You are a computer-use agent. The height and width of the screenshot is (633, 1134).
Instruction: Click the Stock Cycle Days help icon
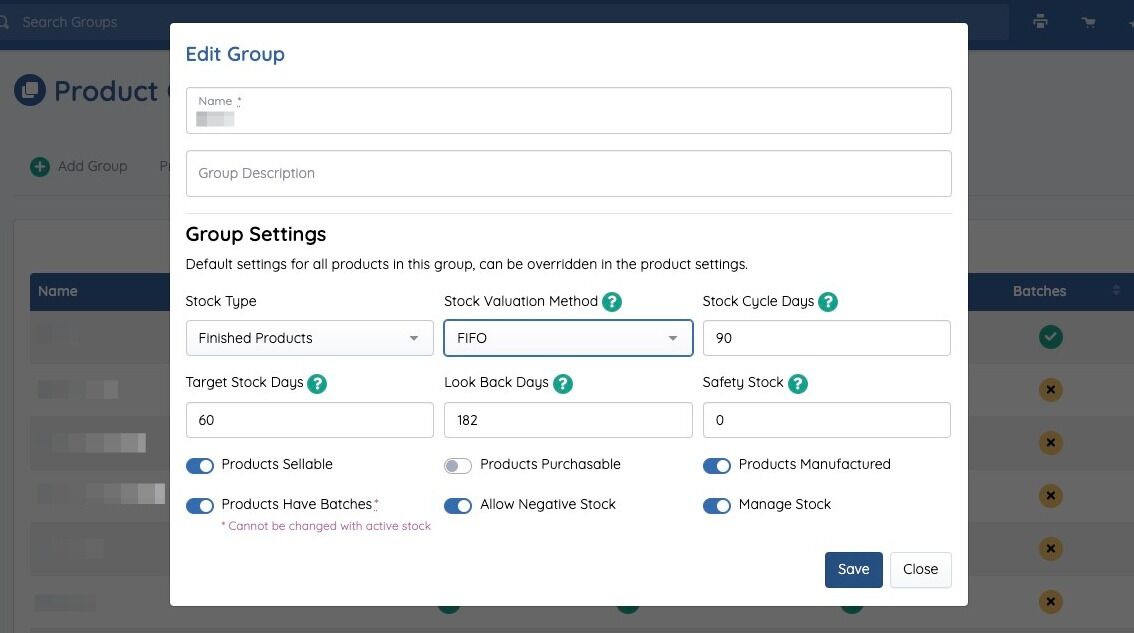pyautogui.click(x=828, y=302)
